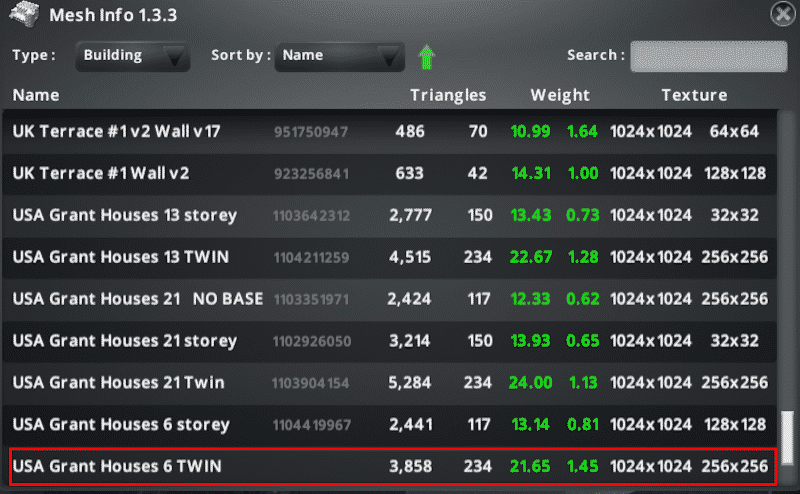The width and height of the screenshot is (800, 494).
Task: Click the green sort direction arrow
Action: [x=427, y=57]
